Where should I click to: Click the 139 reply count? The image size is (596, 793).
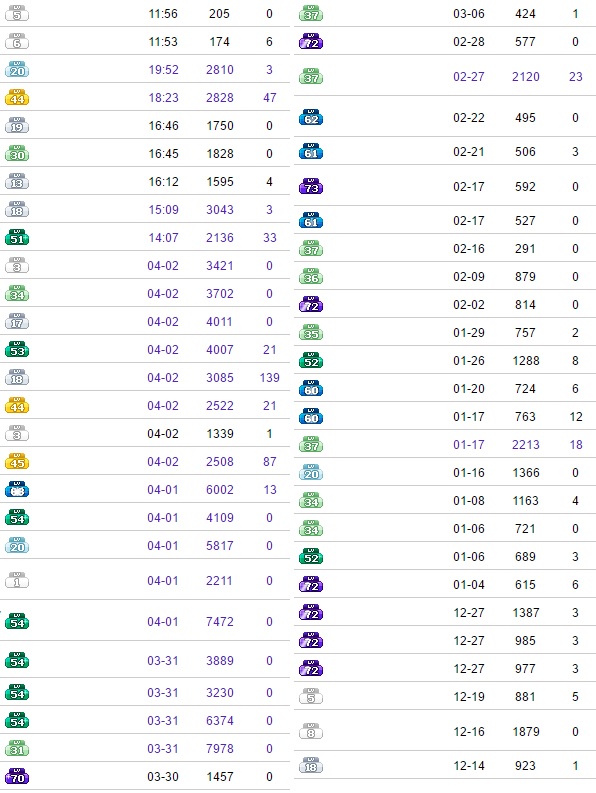[x=269, y=378]
